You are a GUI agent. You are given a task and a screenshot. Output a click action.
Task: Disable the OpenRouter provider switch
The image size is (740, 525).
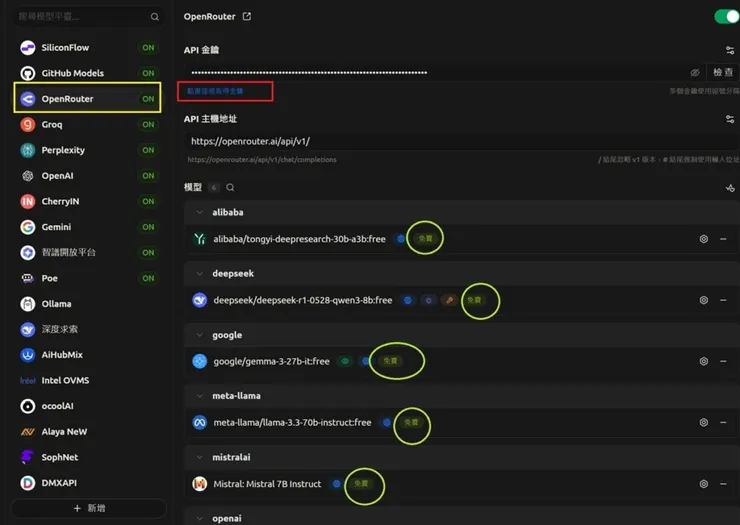coord(727,17)
